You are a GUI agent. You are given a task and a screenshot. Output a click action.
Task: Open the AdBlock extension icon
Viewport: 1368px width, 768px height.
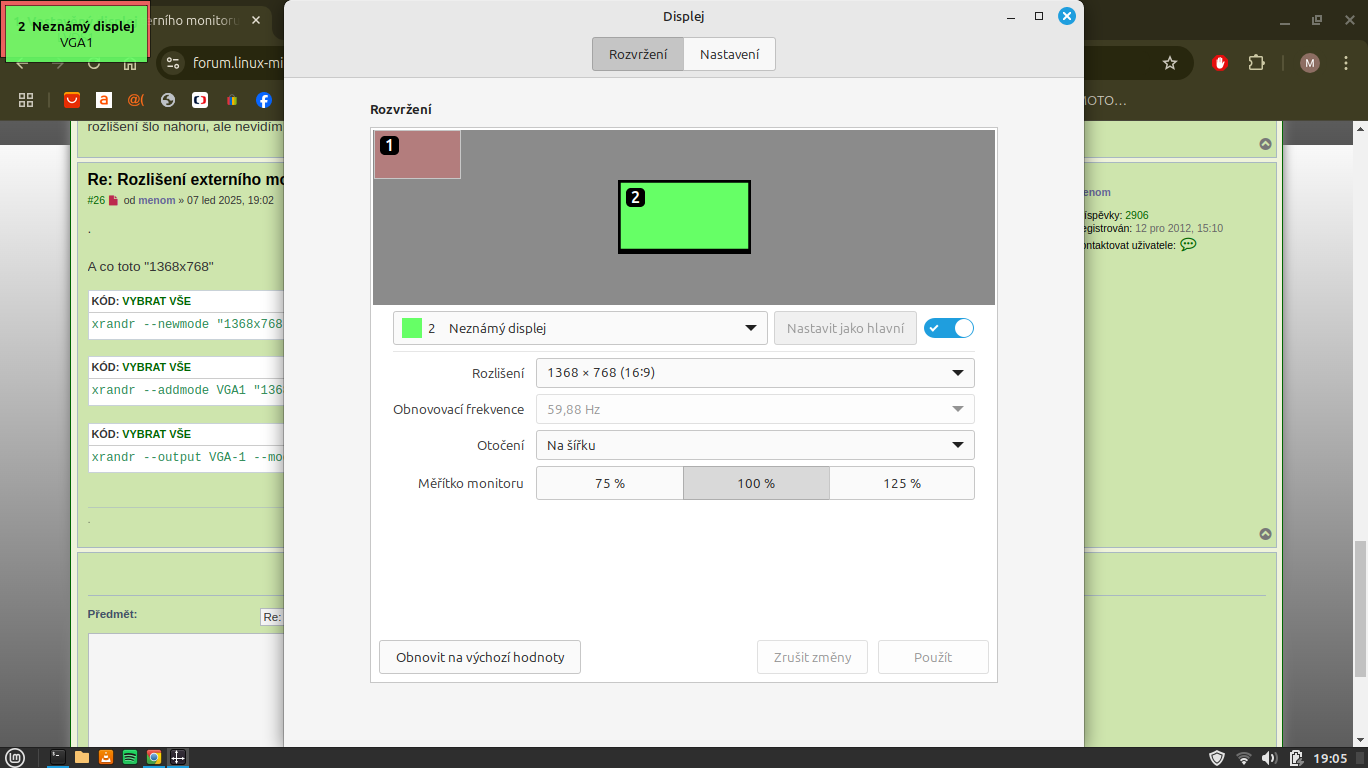tap(1220, 63)
